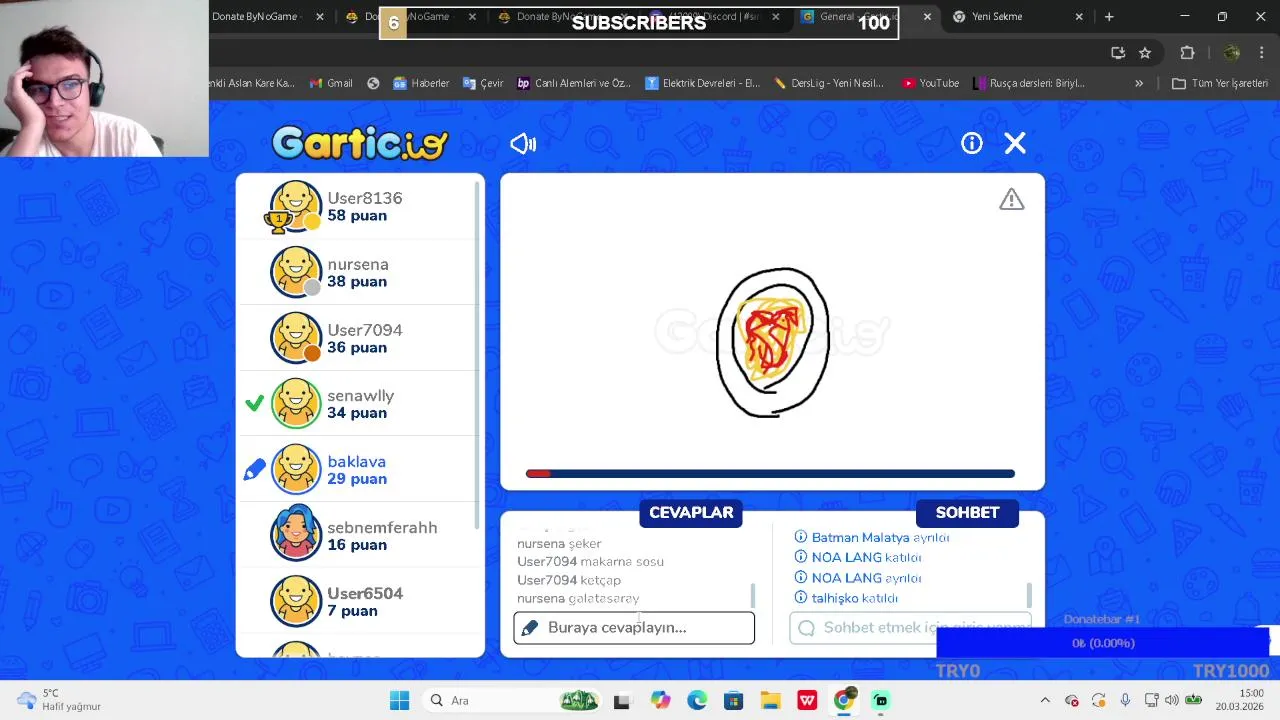
Task: Click 'nursena şeker' answer
Action: pos(559,544)
